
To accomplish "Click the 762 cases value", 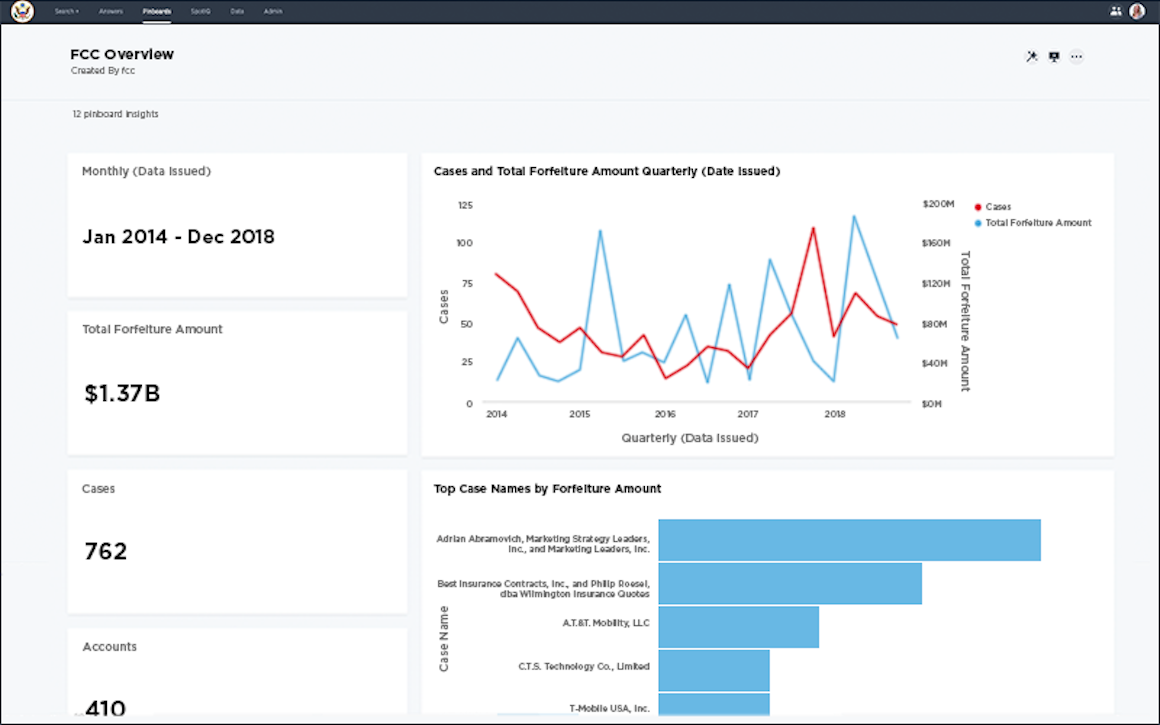I will tap(106, 551).
